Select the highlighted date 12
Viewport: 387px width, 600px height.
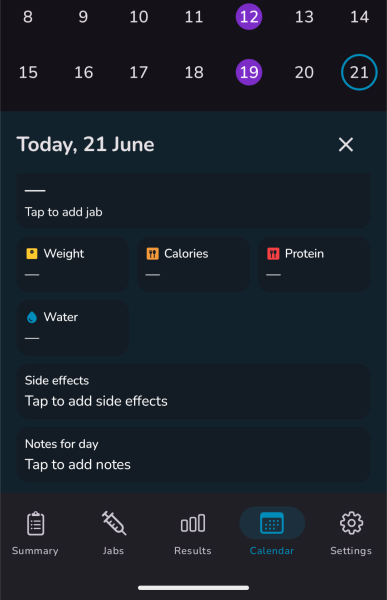point(249,16)
